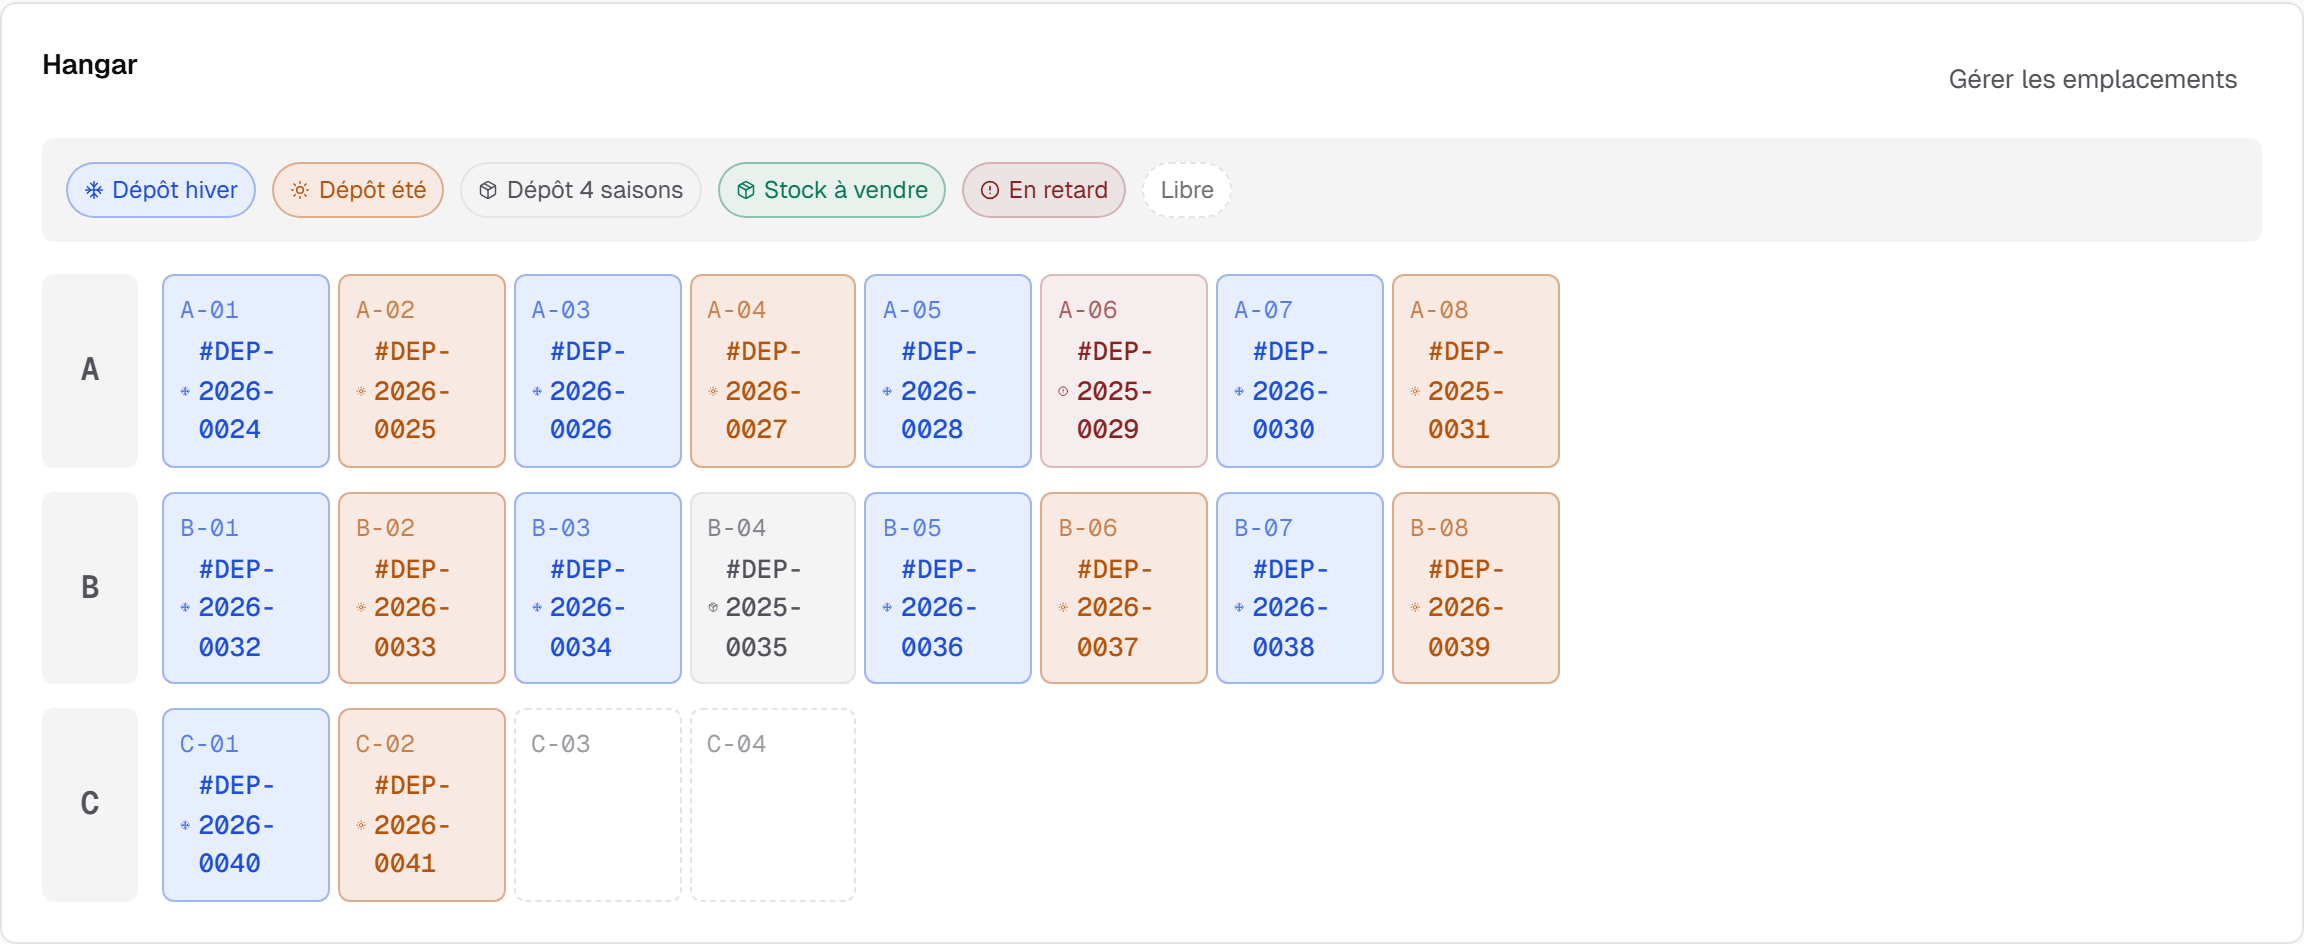This screenshot has width=2304, height=944.
Task: Click the sun icon in slot C-02
Action: [361, 825]
